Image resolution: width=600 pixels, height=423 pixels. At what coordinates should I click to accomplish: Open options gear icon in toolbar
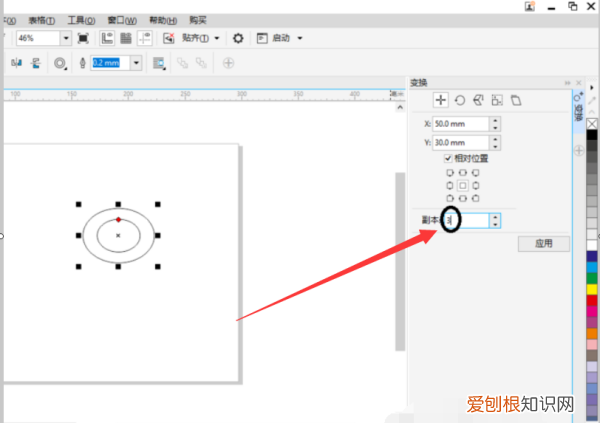click(x=238, y=38)
